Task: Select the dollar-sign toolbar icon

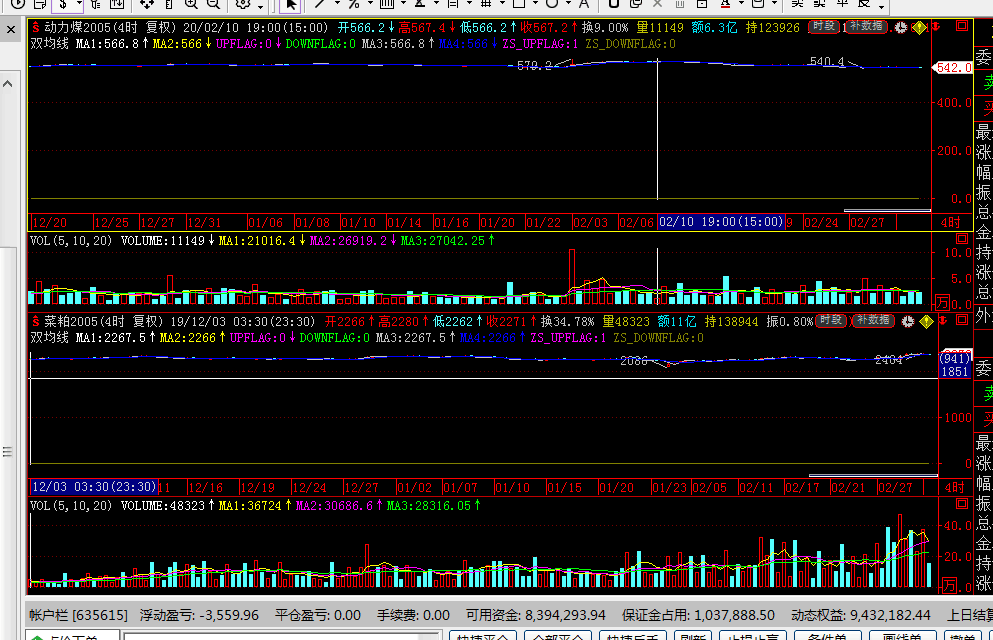Action: [x=63, y=4]
